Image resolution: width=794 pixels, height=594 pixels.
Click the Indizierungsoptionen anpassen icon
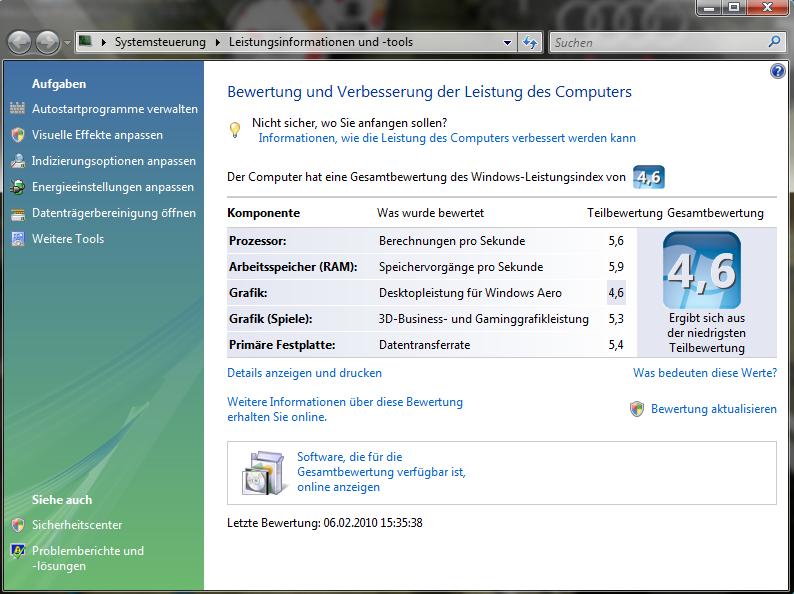18,161
